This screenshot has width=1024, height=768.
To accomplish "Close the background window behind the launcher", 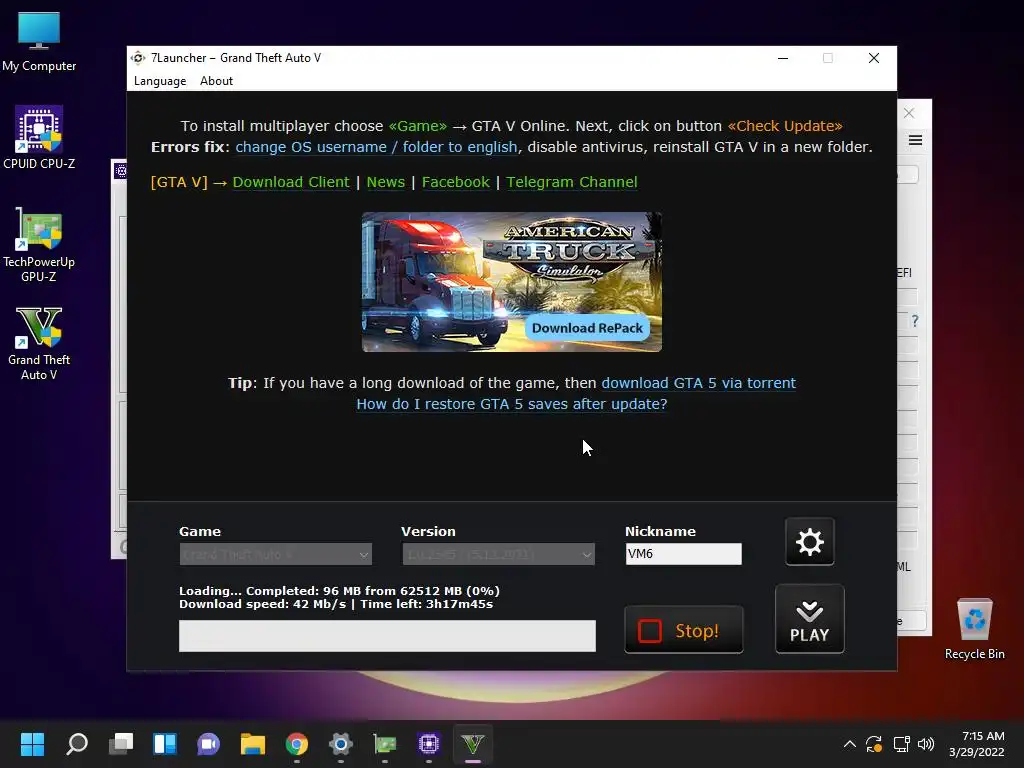I will coord(909,113).
